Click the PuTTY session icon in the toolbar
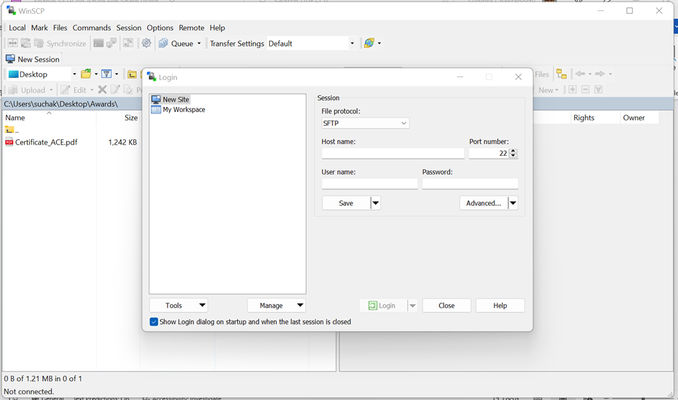Viewport: 678px width, 400px height. [112, 43]
